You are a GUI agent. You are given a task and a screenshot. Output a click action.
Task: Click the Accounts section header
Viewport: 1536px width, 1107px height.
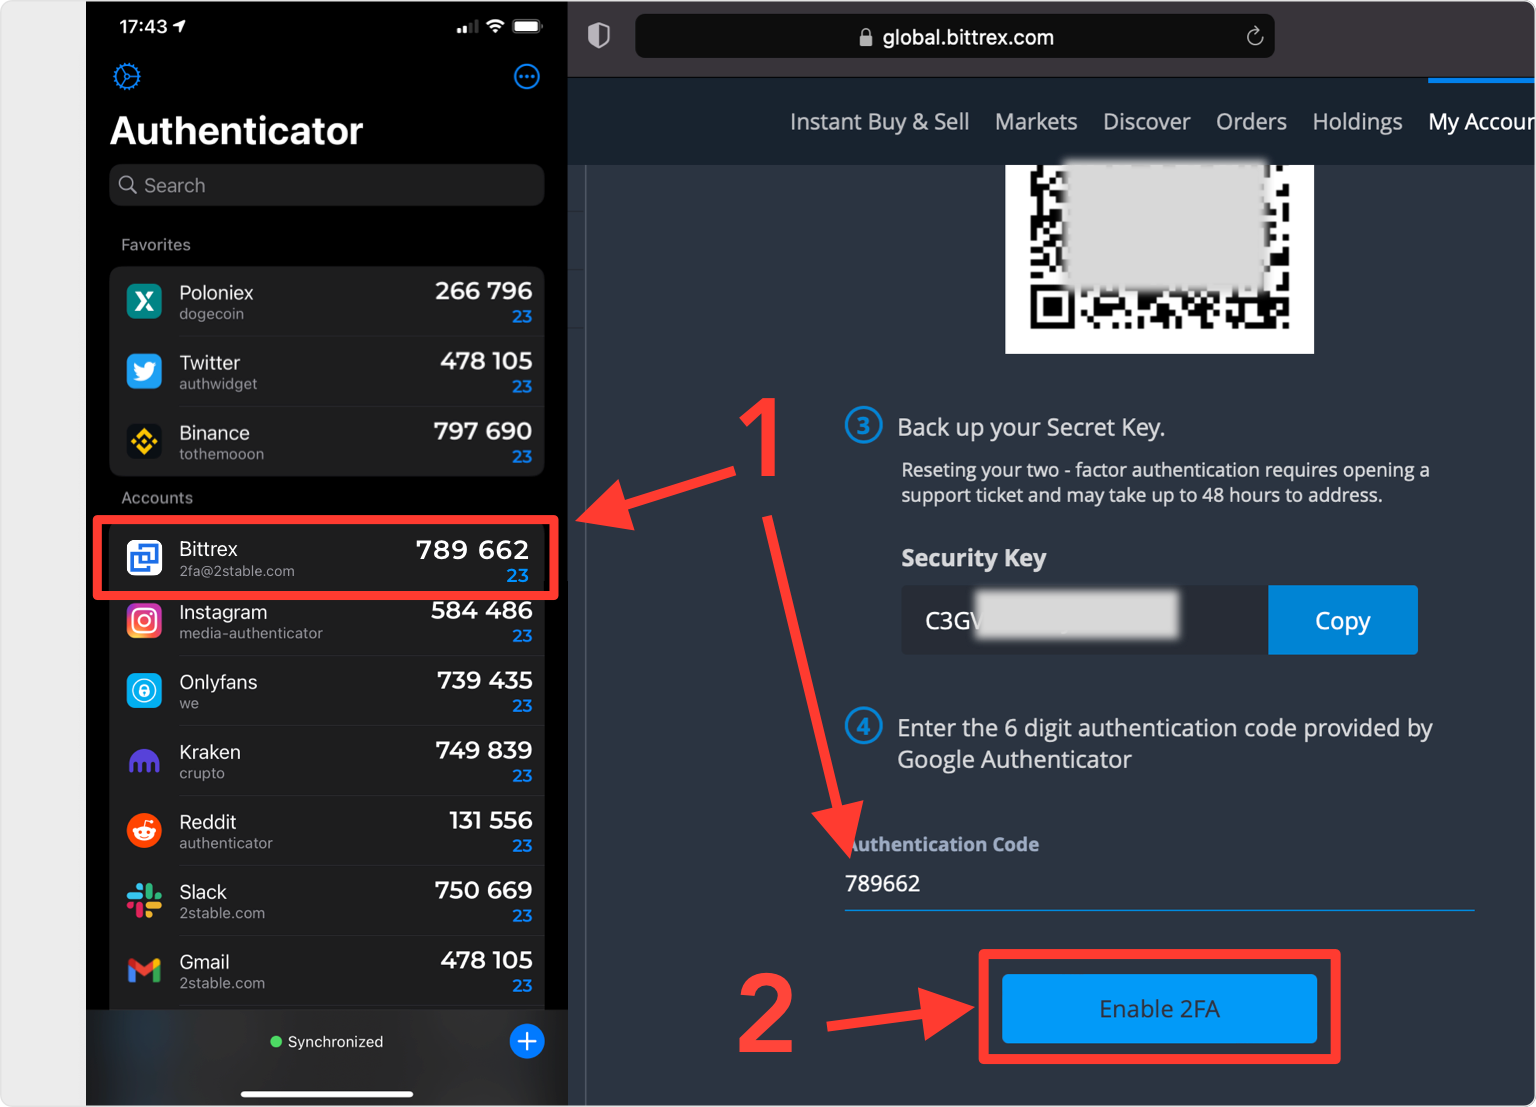157,498
